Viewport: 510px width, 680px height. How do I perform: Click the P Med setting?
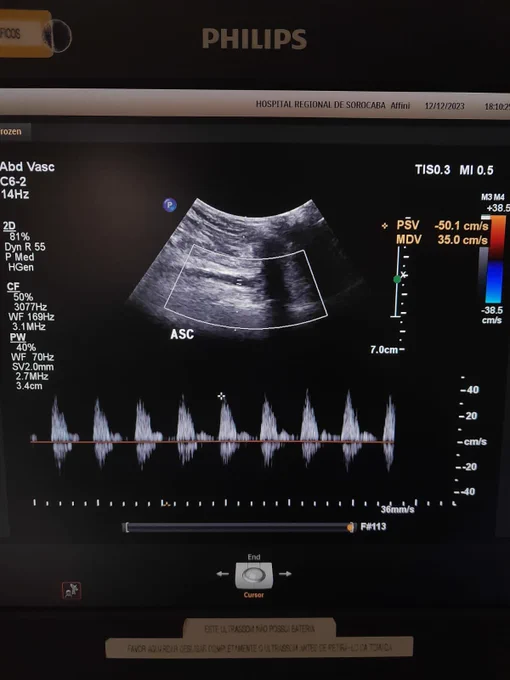point(20,257)
